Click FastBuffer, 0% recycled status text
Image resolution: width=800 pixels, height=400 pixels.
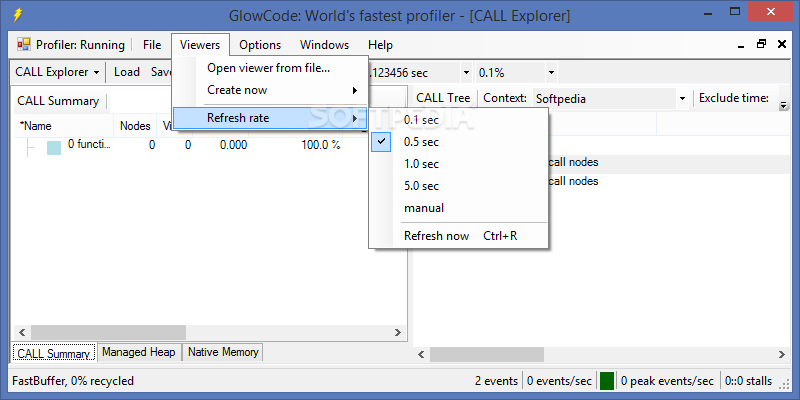coord(73,381)
